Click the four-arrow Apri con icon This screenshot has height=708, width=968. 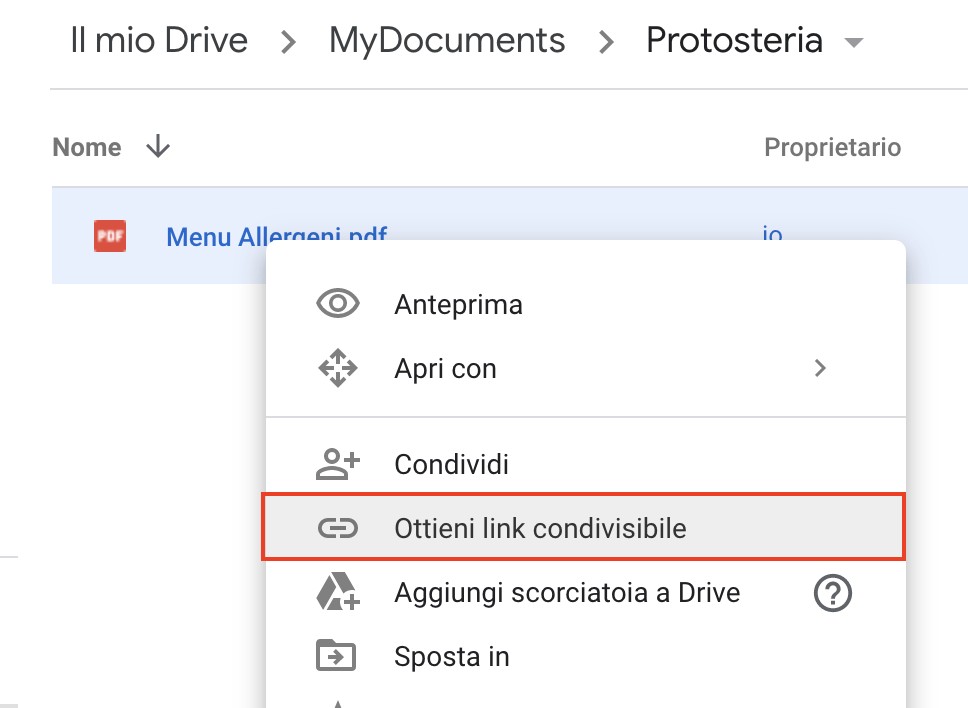338,368
